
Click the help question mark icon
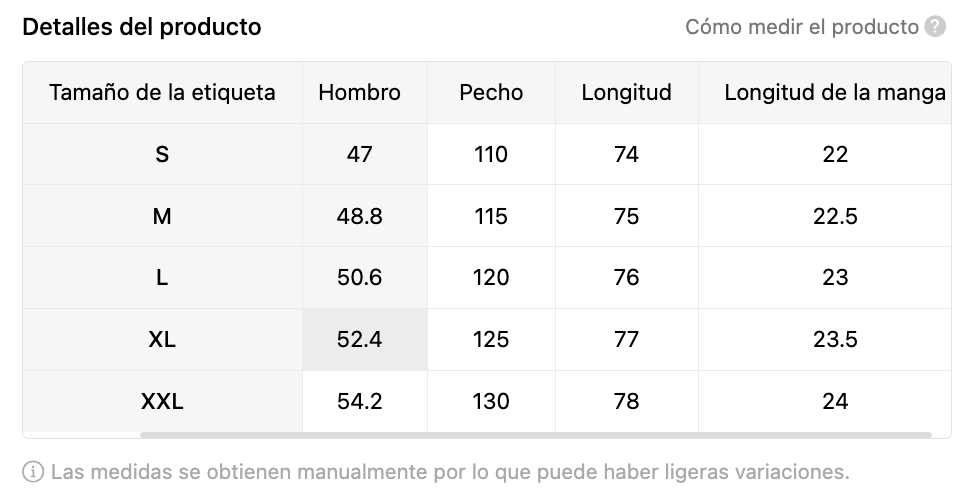click(935, 27)
